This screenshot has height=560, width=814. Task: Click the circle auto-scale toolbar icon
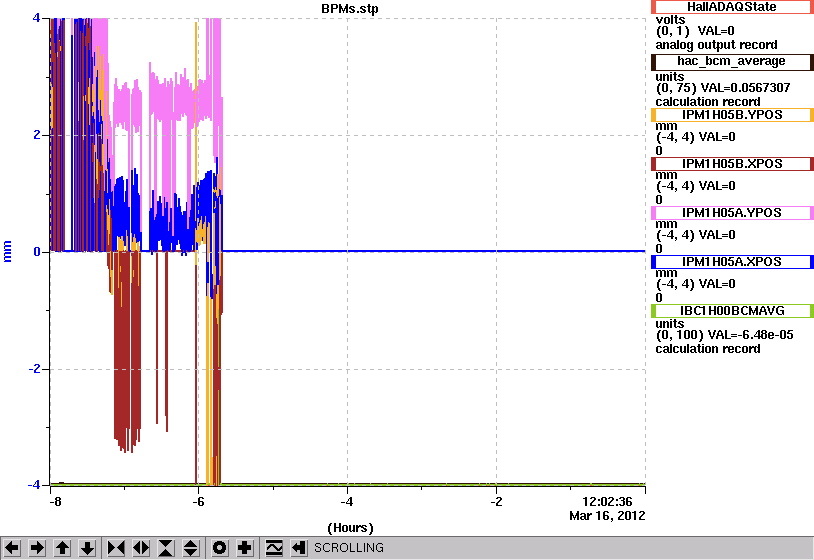point(220,548)
